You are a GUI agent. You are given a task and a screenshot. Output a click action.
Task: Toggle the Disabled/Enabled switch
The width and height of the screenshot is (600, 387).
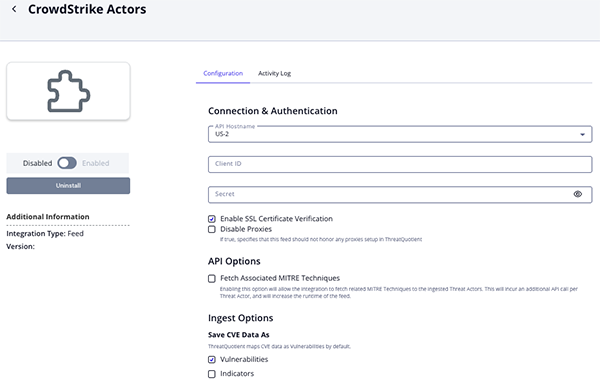tap(67, 163)
